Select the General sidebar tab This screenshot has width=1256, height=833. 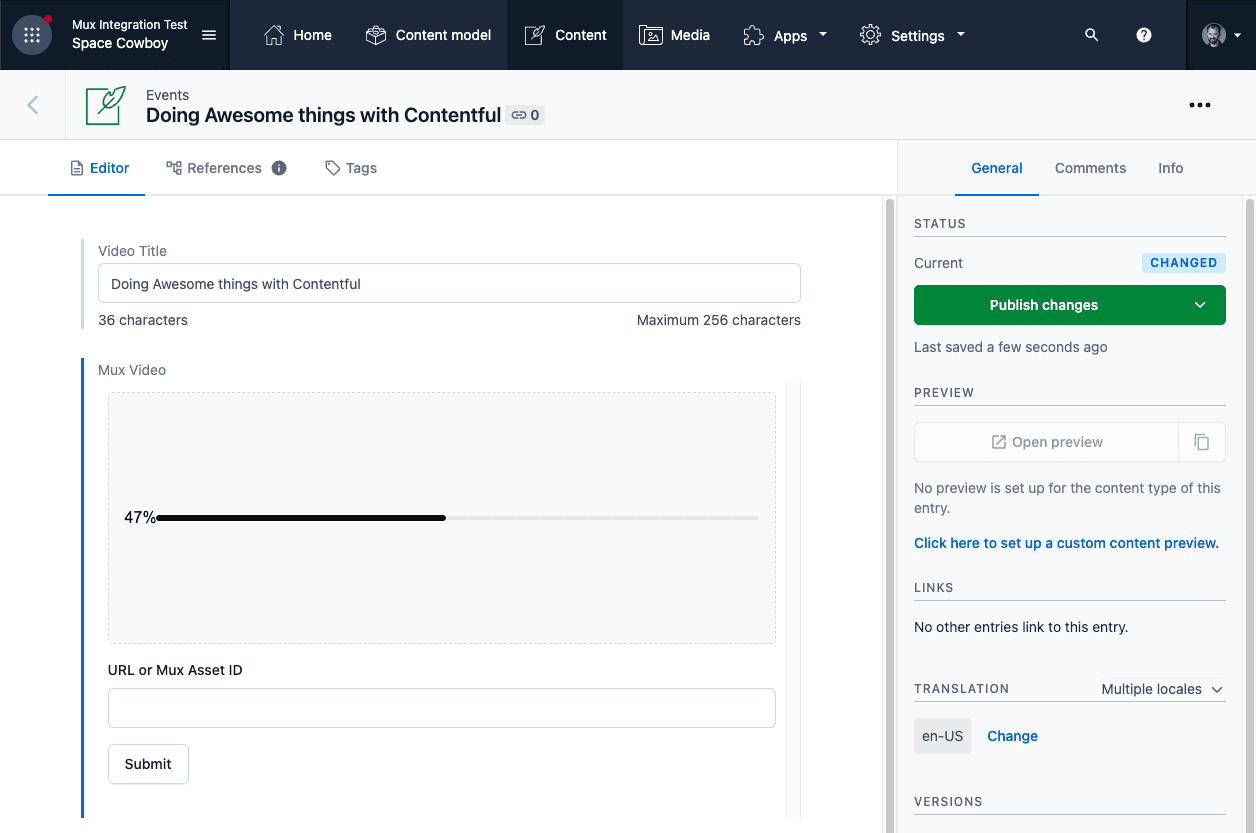[x=997, y=168]
